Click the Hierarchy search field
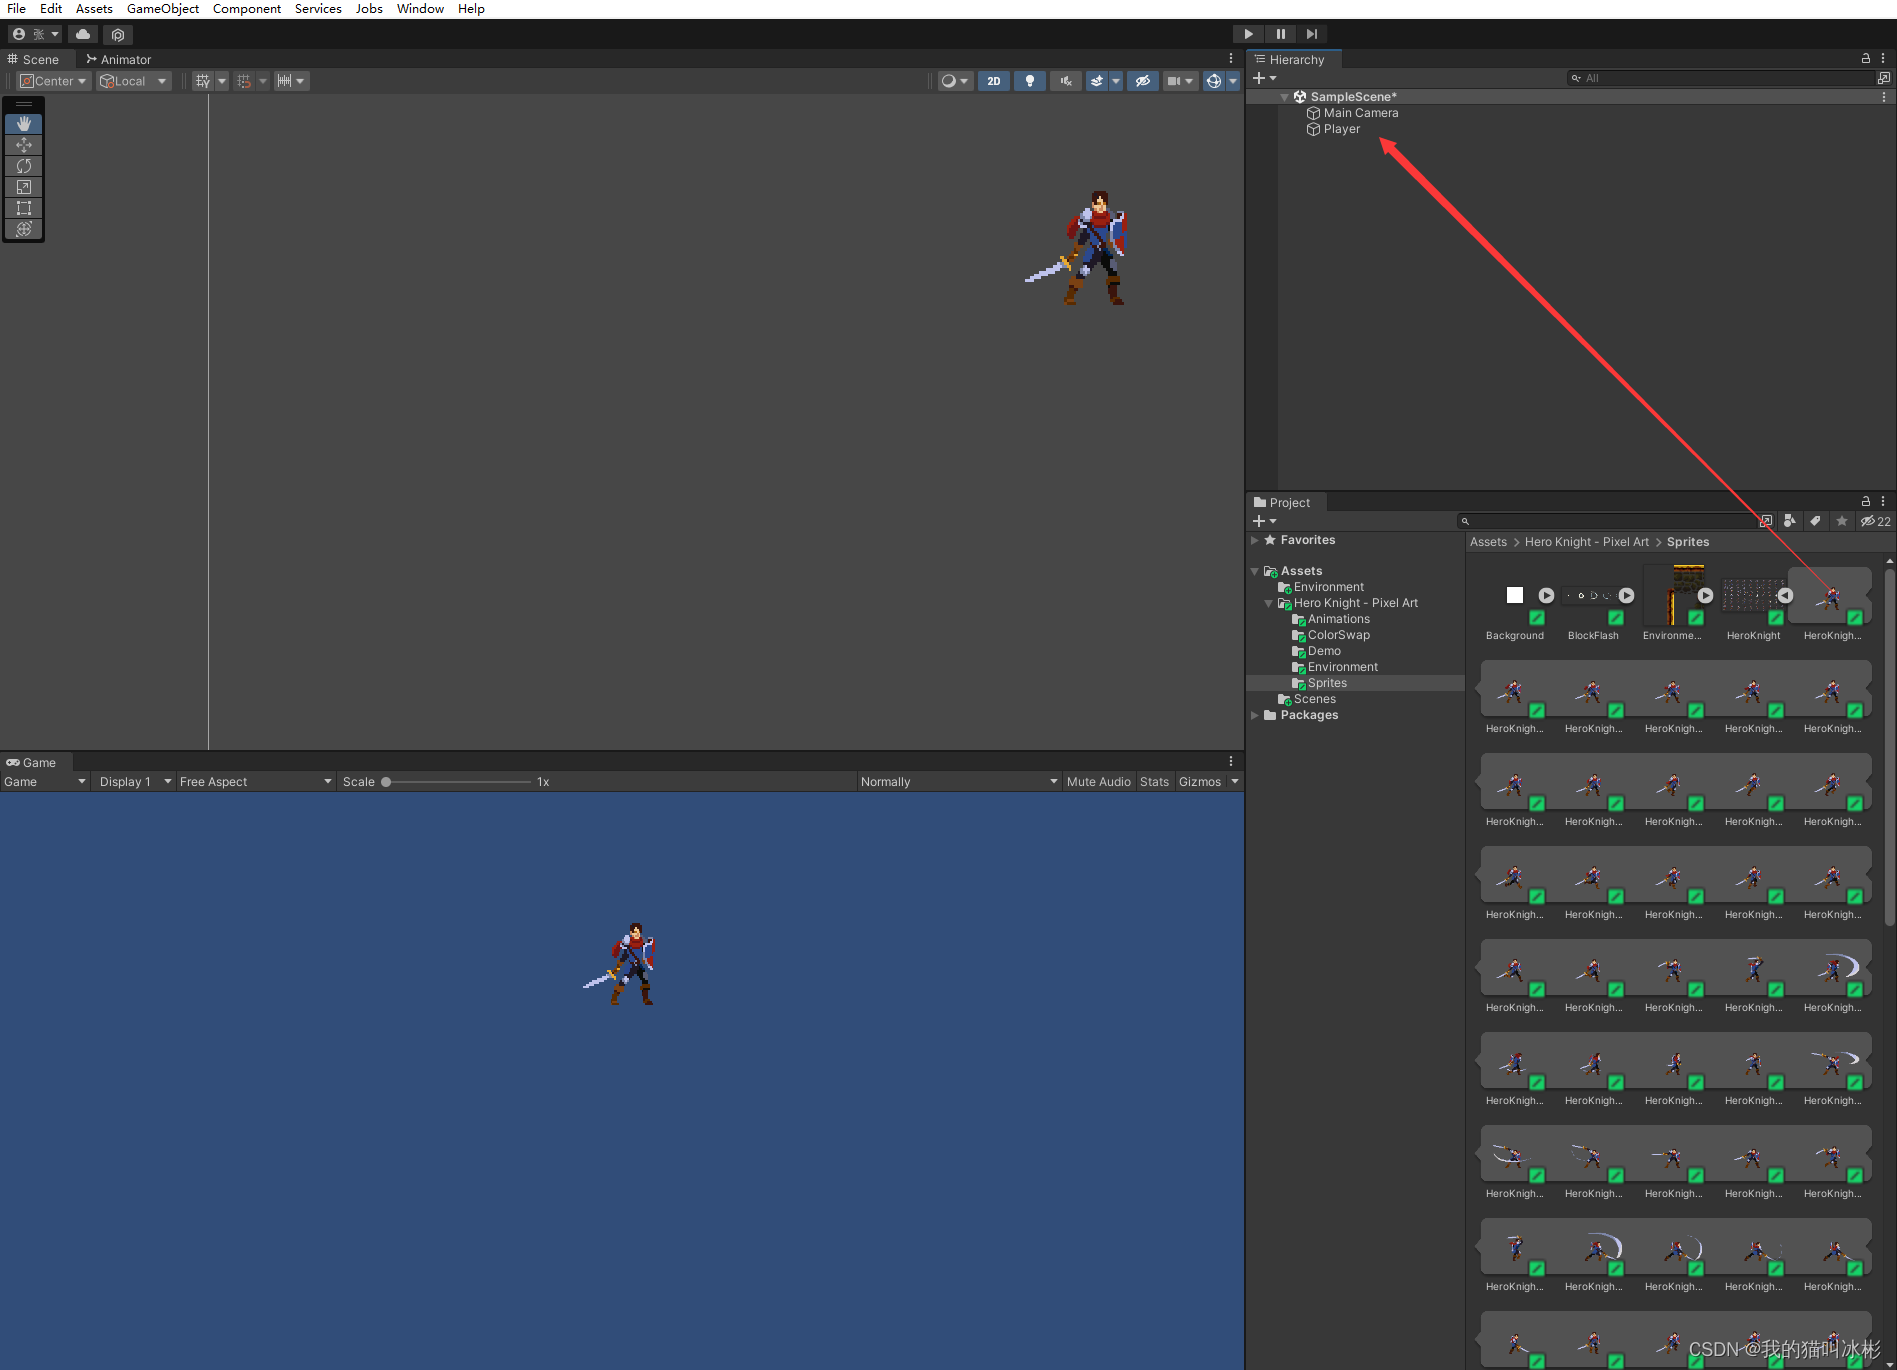This screenshot has width=1897, height=1370. click(1721, 78)
